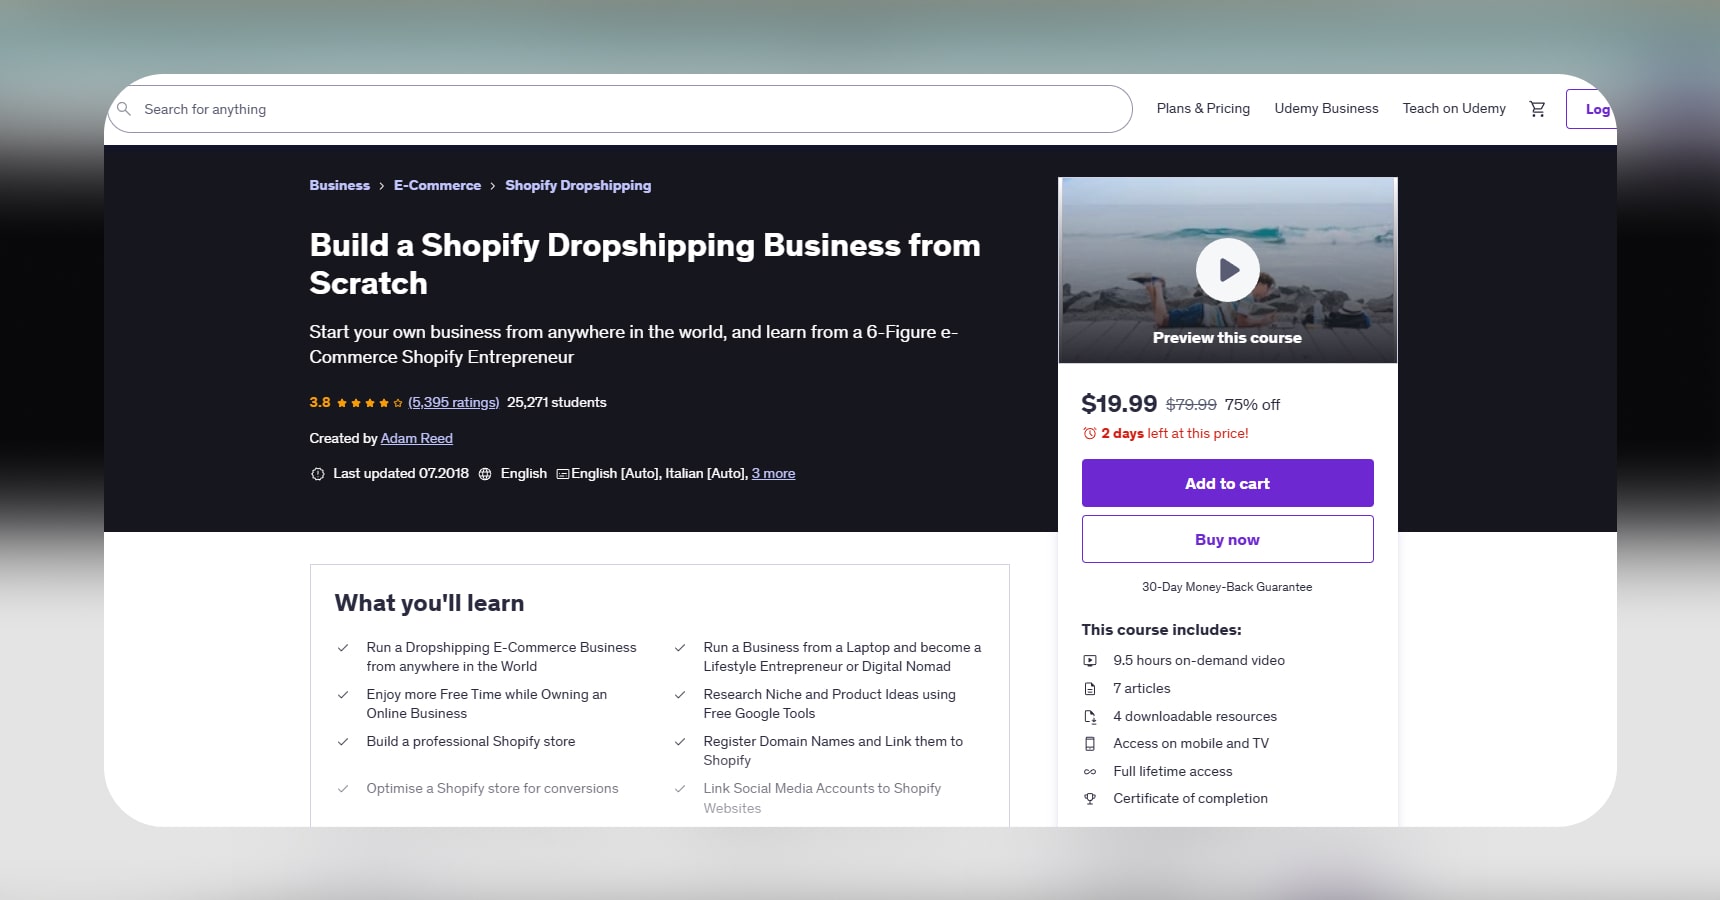Click This course includes heading
The width and height of the screenshot is (1720, 900).
pos(1161,630)
